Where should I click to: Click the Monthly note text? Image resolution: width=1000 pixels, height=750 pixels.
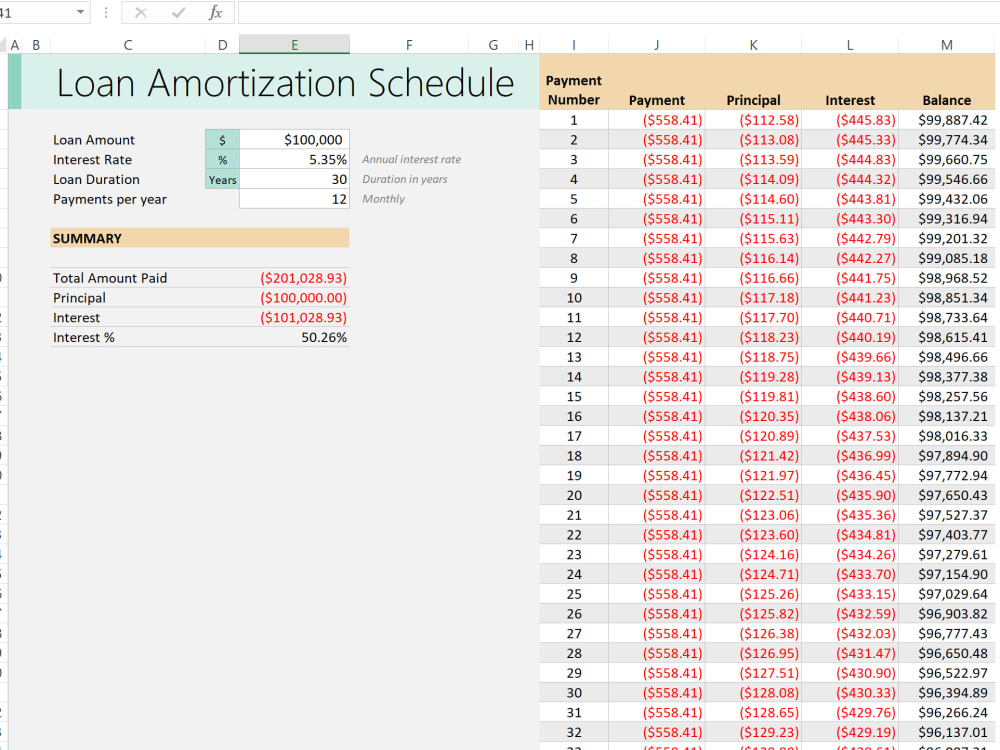[383, 199]
